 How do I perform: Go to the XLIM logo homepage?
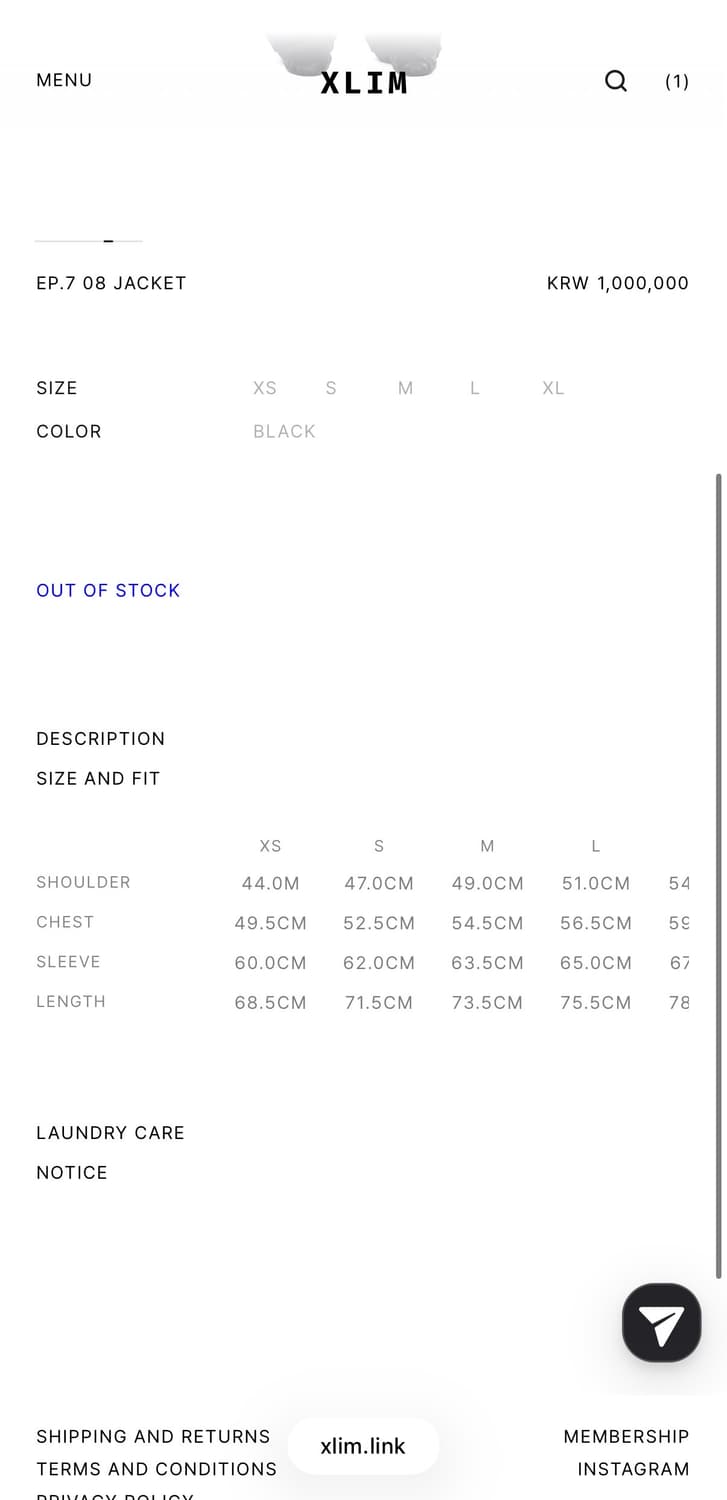click(364, 83)
